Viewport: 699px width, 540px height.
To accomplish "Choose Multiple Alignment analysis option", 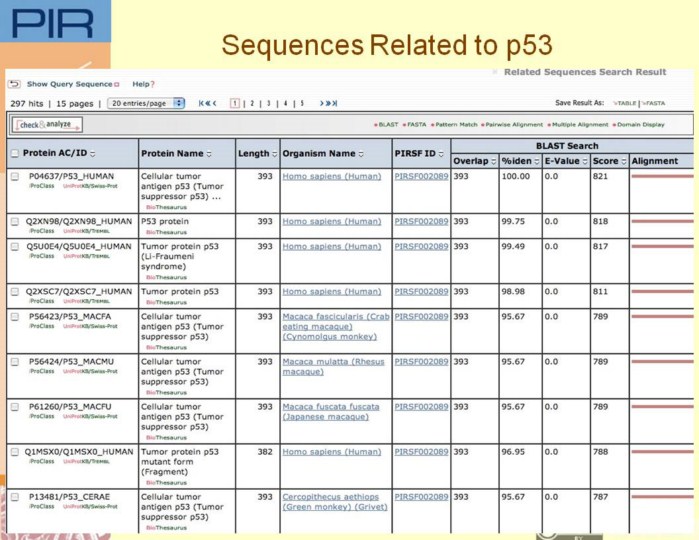I will tap(578, 125).
